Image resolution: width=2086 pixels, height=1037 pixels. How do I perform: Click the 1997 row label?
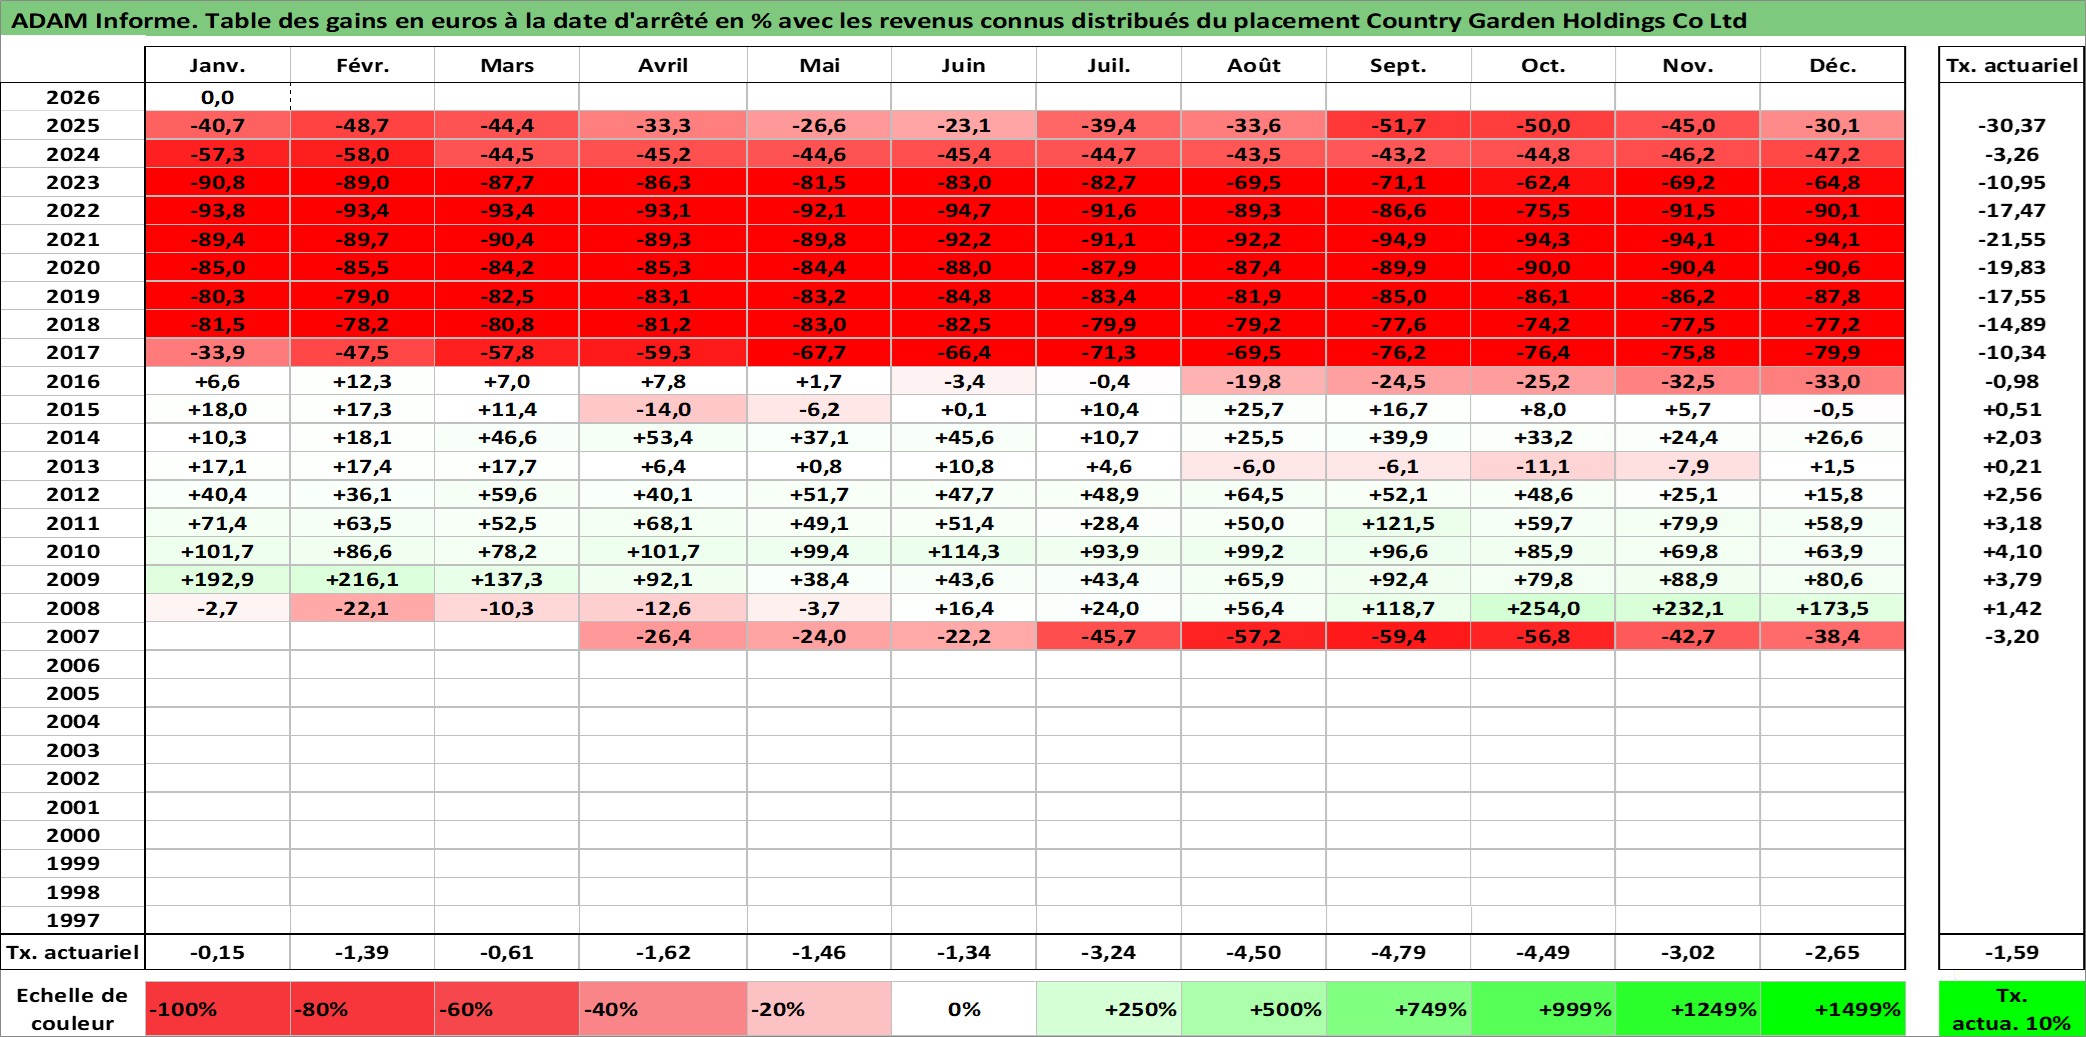pos(73,920)
